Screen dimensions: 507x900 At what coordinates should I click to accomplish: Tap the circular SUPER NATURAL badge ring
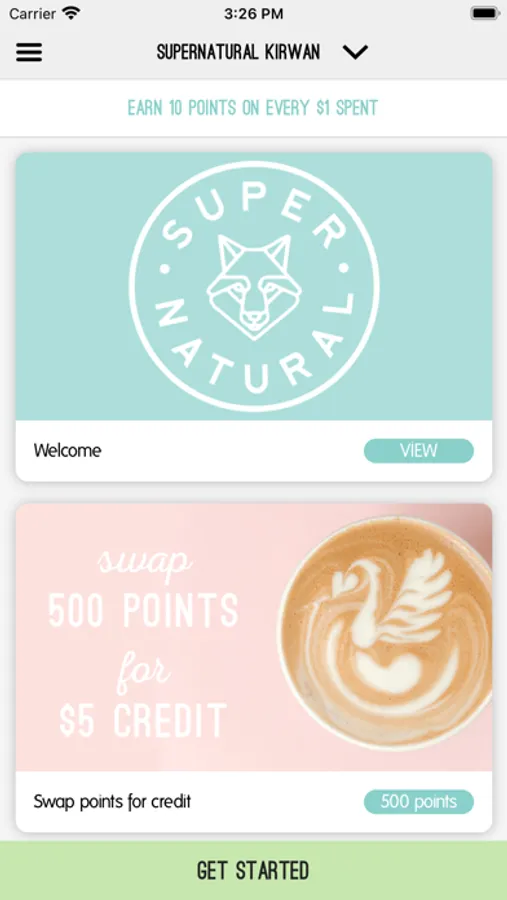[x=254, y=286]
